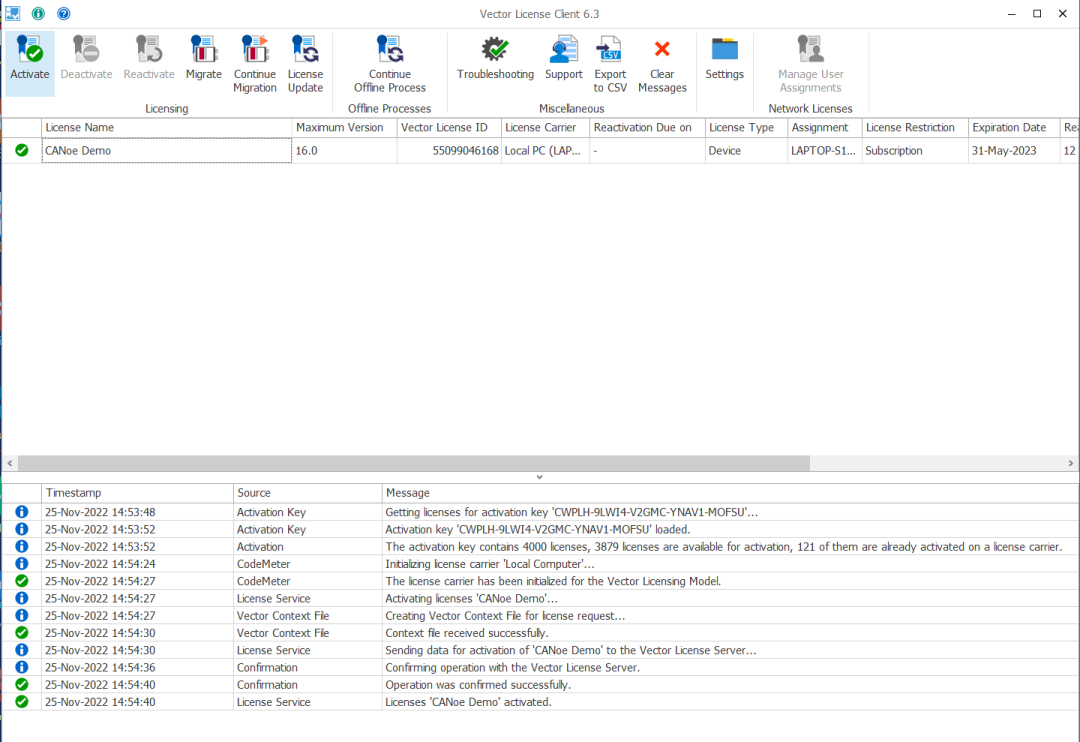Sort by the License Type column header

pos(747,127)
